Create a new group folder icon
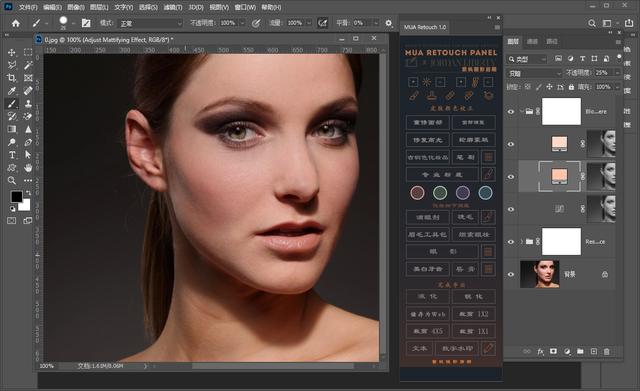Image resolution: width=640 pixels, height=391 pixels. pyautogui.click(x=580, y=351)
